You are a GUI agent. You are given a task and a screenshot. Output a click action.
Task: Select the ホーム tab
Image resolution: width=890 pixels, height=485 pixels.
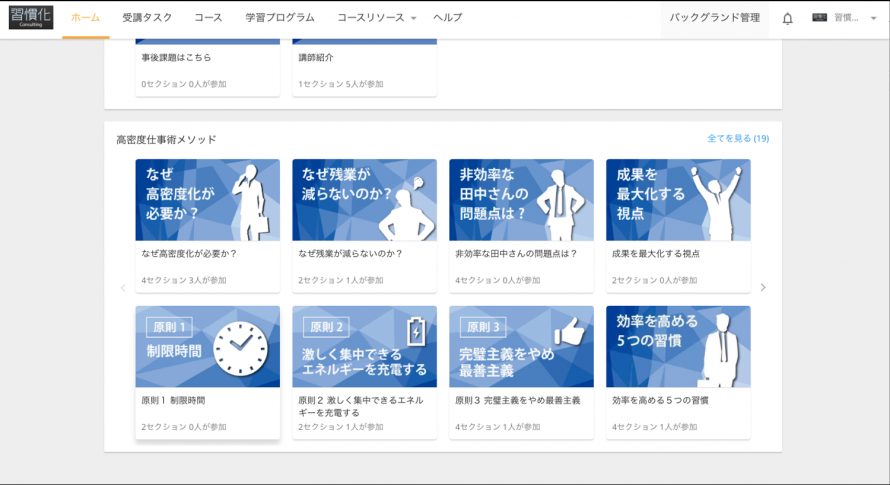[85, 18]
